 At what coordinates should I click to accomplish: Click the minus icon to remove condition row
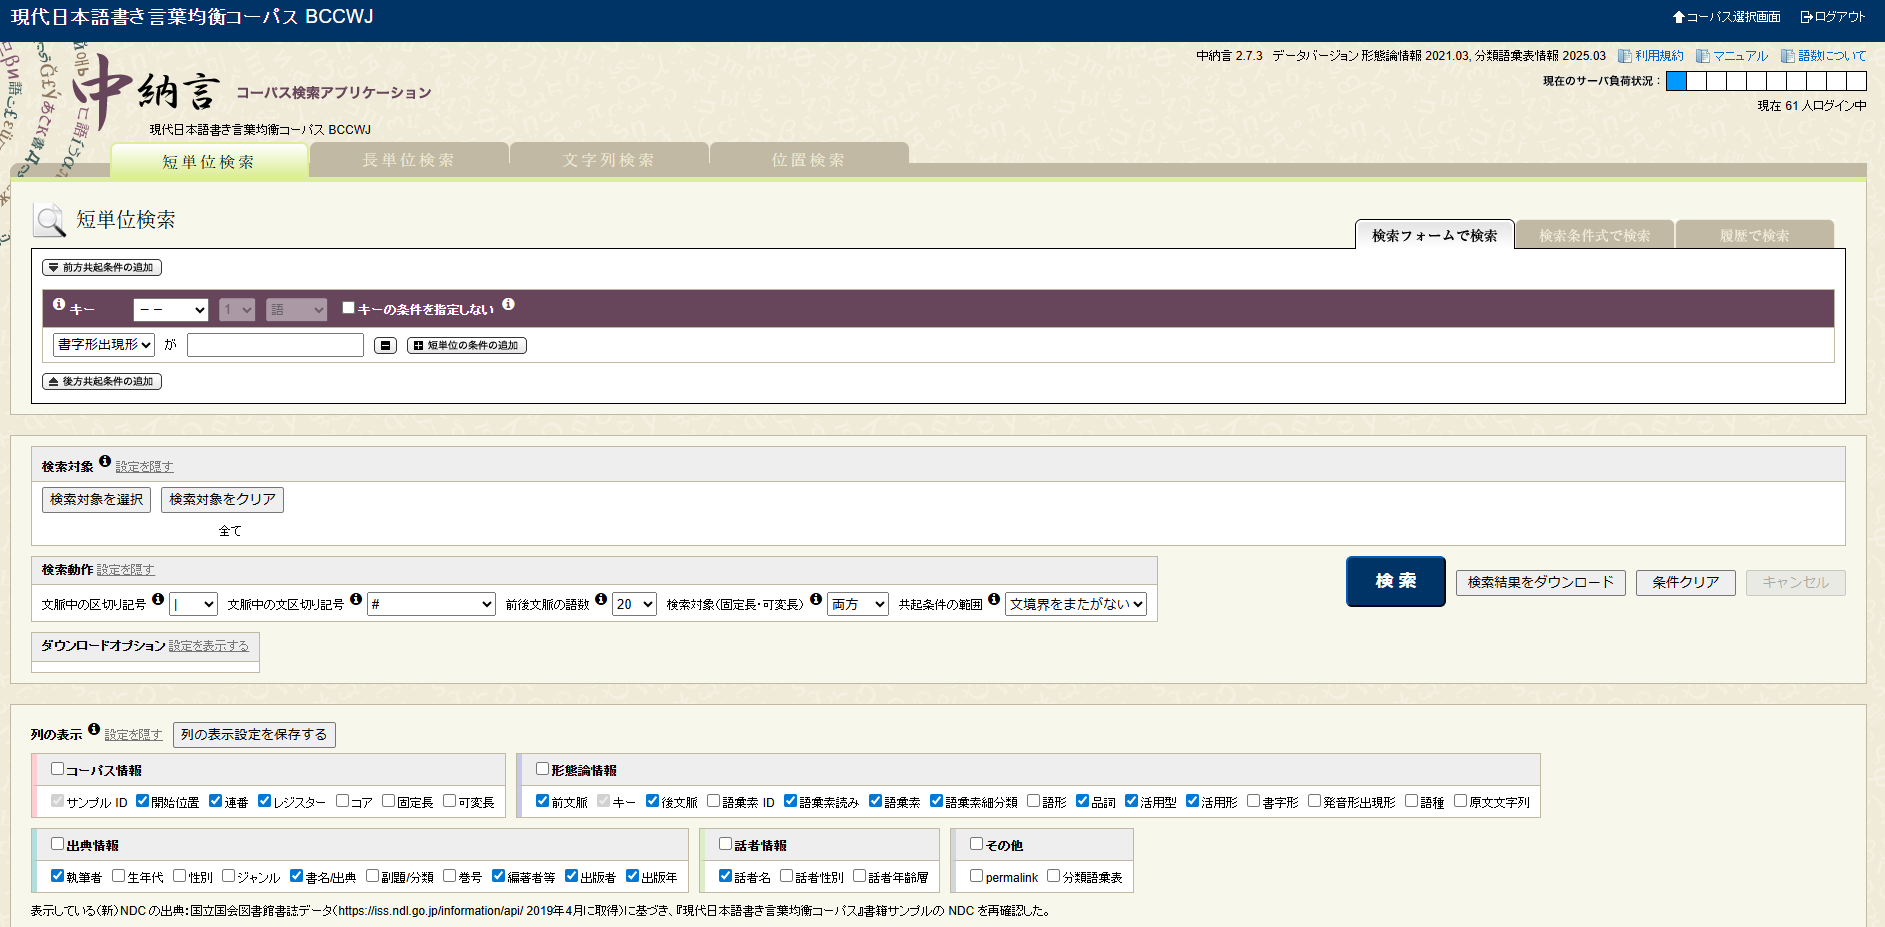(385, 346)
